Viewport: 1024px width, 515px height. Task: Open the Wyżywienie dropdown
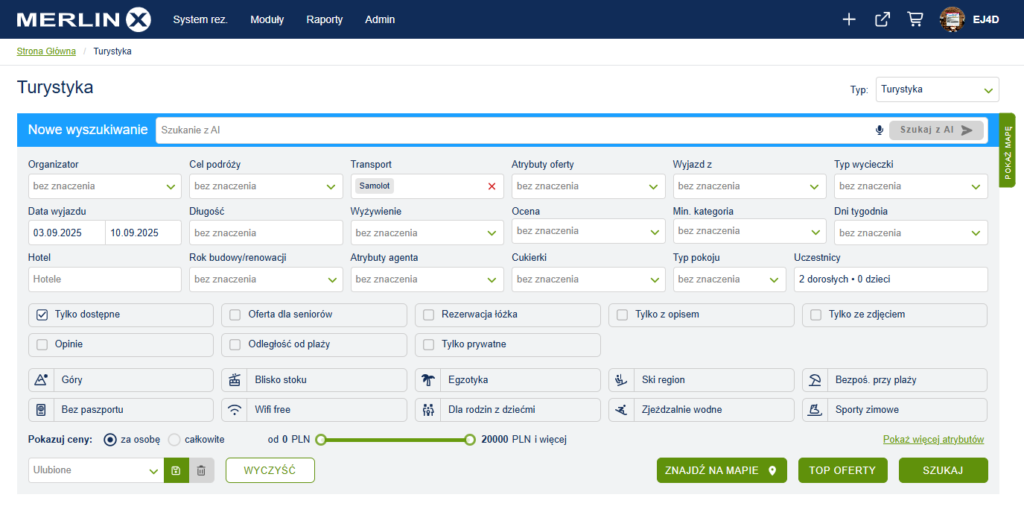coord(426,232)
